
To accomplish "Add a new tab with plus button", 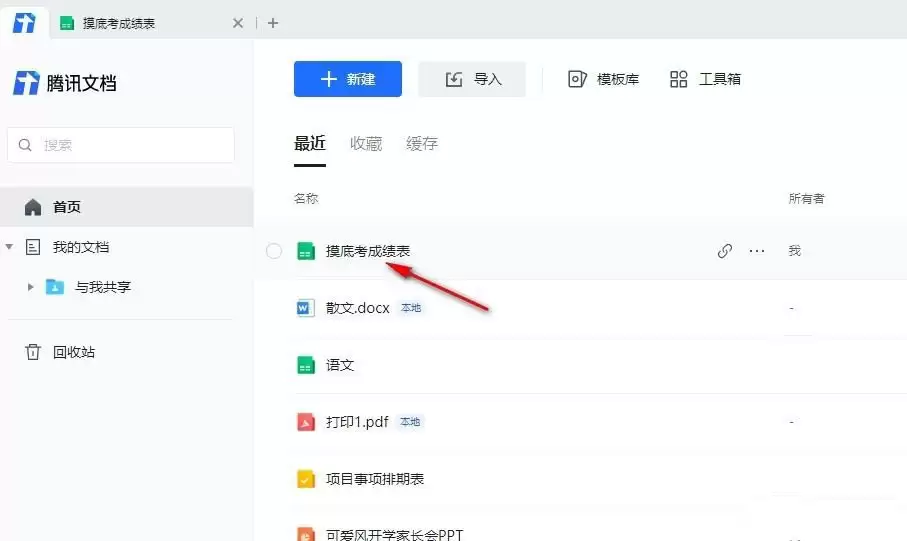I will 274,23.
